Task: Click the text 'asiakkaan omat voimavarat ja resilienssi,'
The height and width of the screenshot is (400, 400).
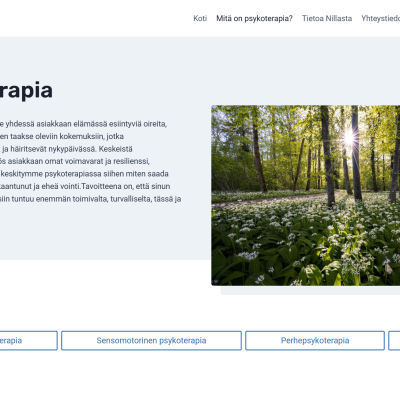Action: [x=79, y=161]
